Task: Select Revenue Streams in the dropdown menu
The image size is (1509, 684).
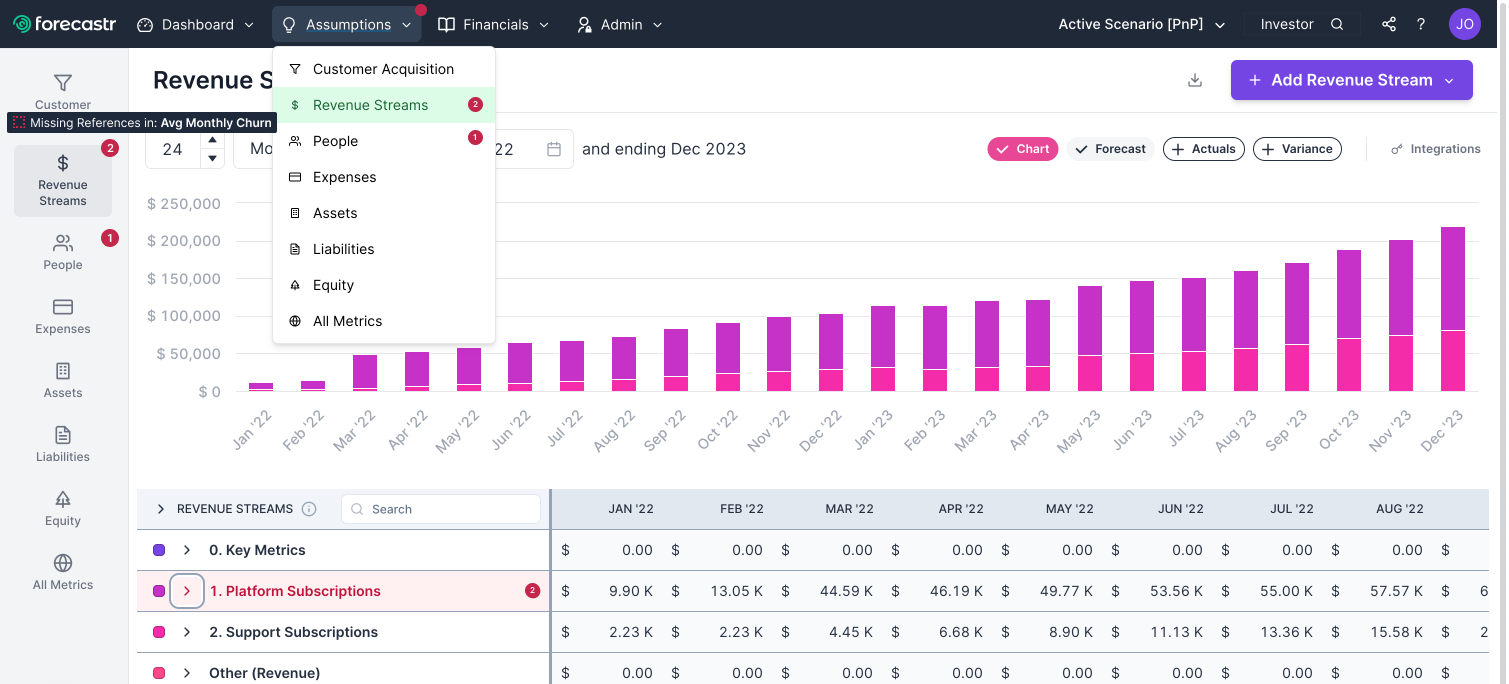Action: point(384,105)
